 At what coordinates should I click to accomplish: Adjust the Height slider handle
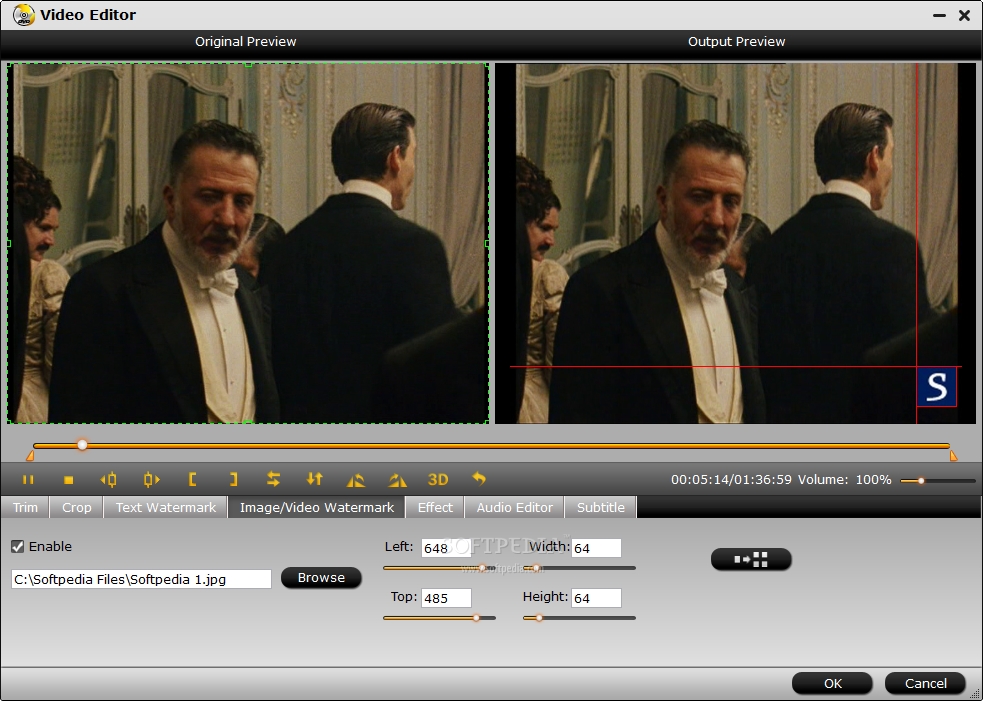539,618
